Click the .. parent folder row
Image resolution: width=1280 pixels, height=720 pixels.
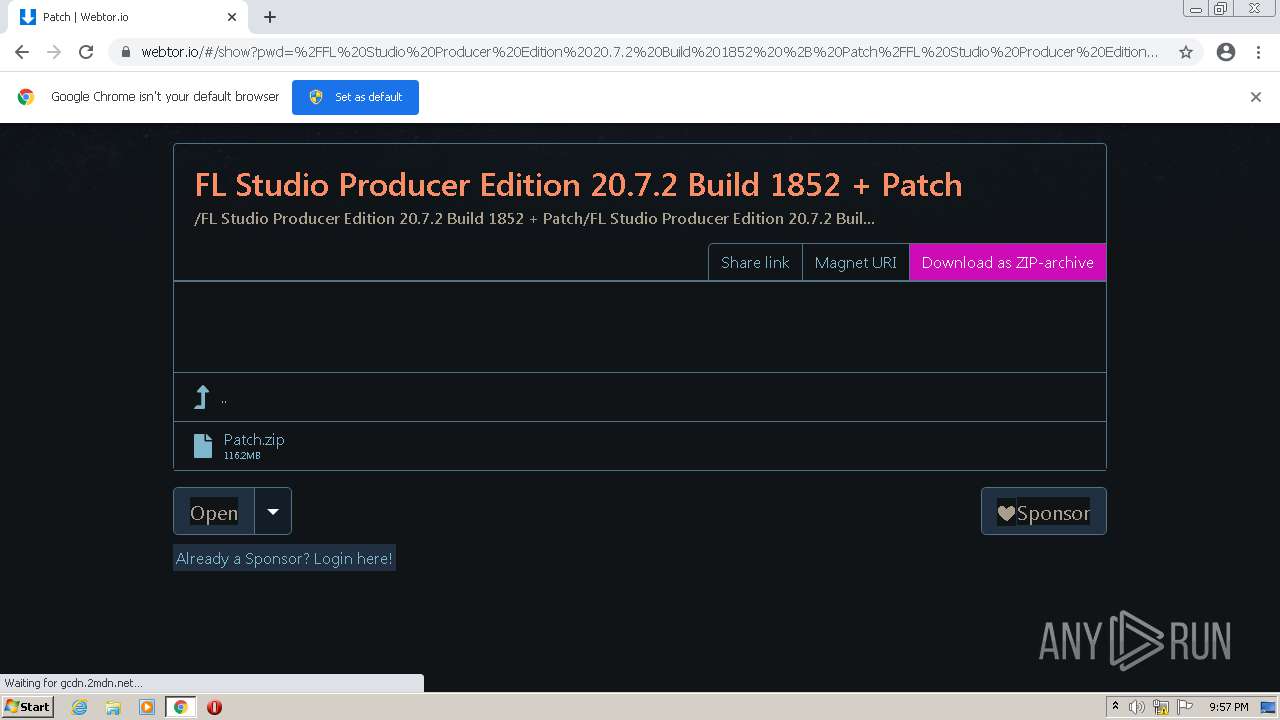tap(640, 397)
